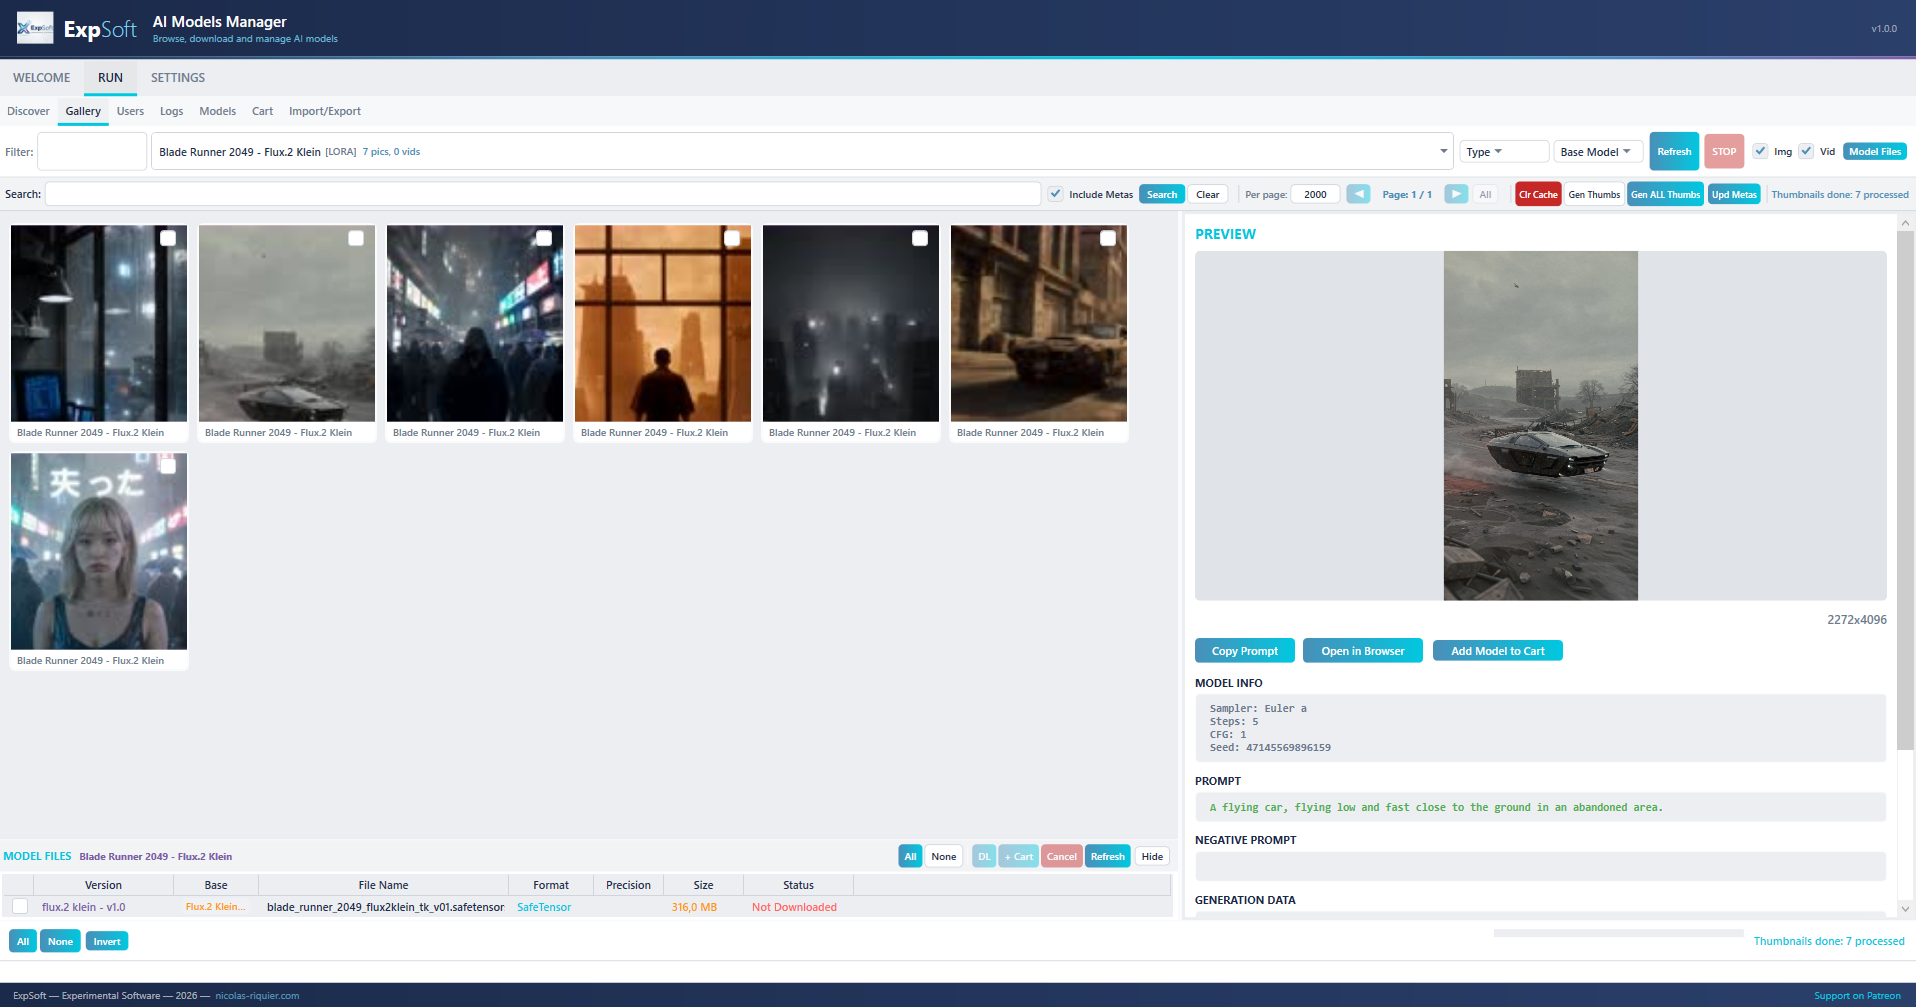Toggle the Img checkbox

[x=1760, y=151]
